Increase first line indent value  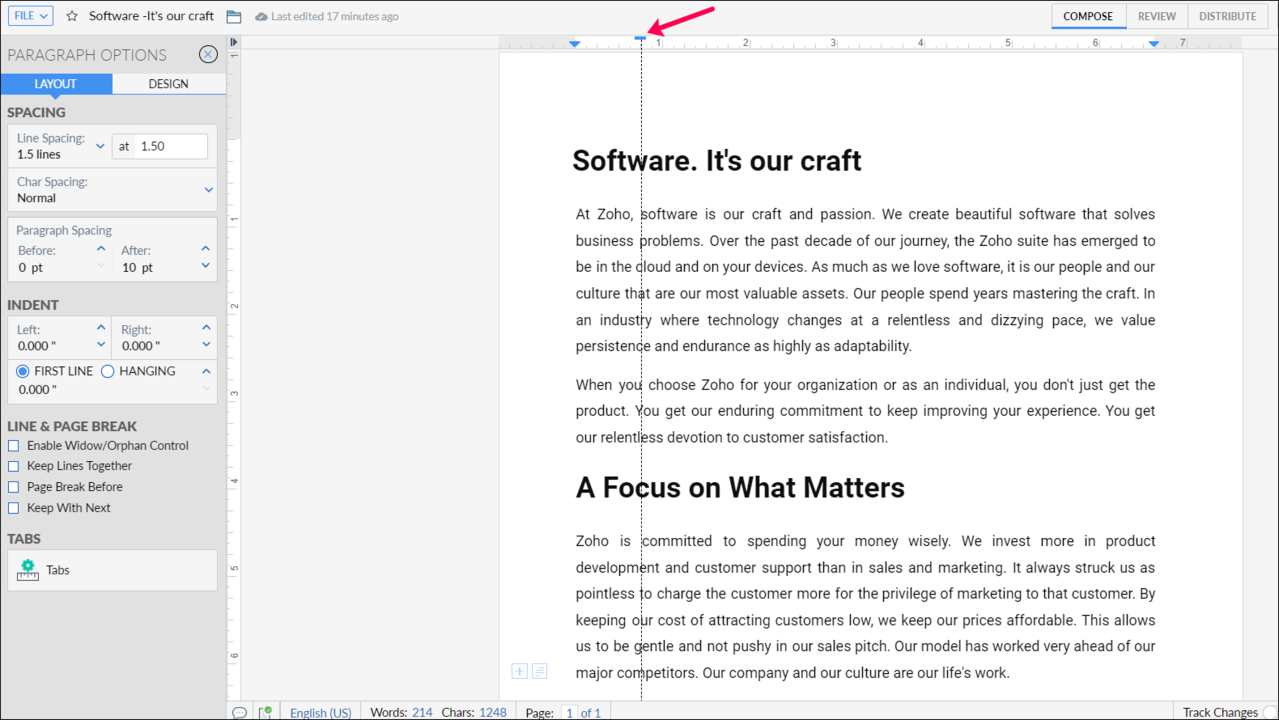click(206, 372)
